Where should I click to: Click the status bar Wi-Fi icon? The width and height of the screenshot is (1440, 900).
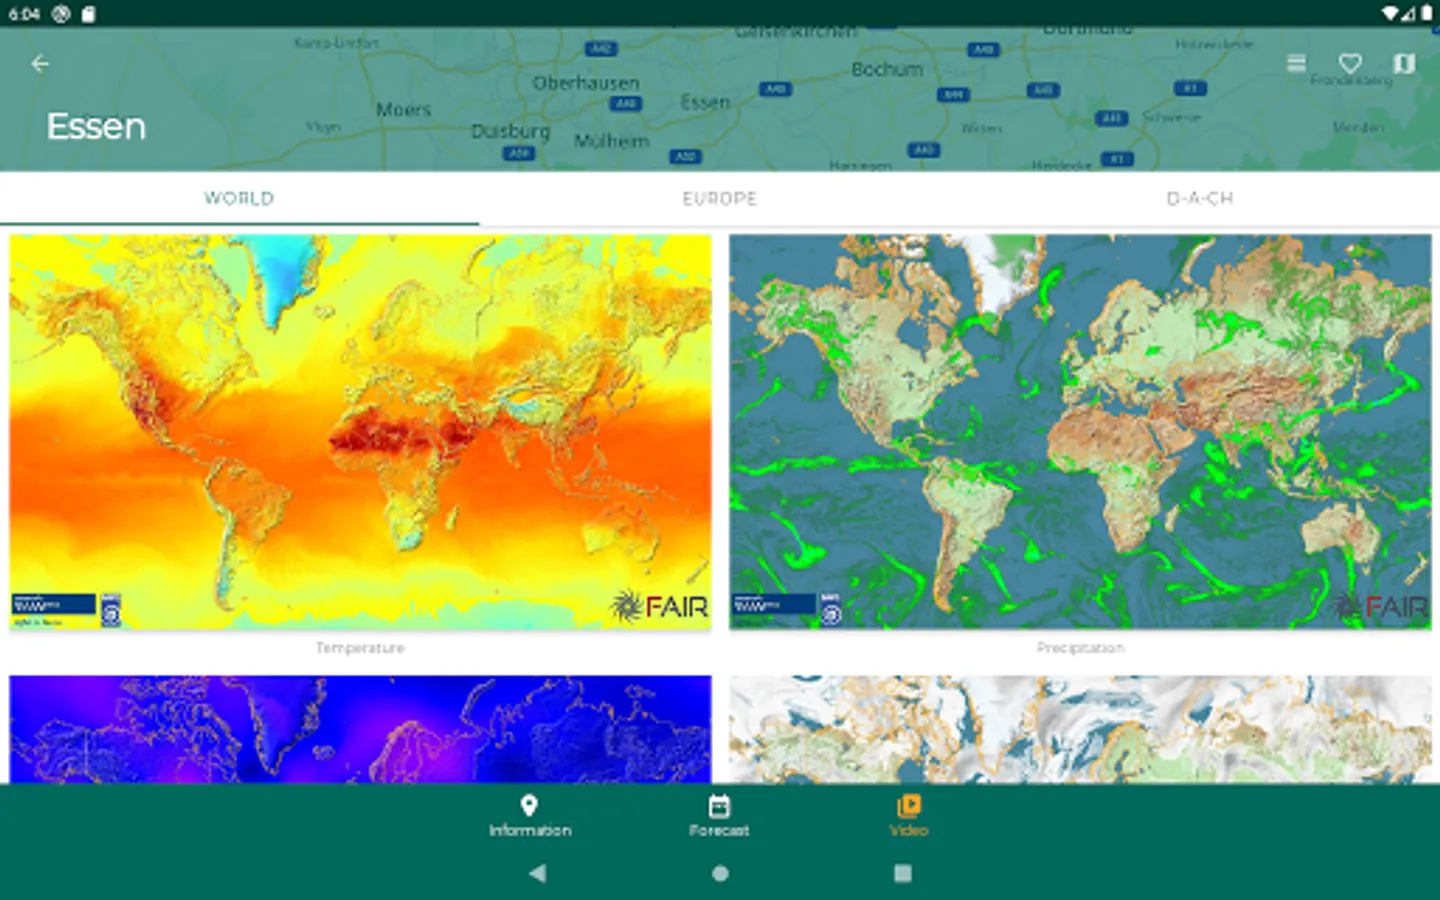(x=1391, y=14)
